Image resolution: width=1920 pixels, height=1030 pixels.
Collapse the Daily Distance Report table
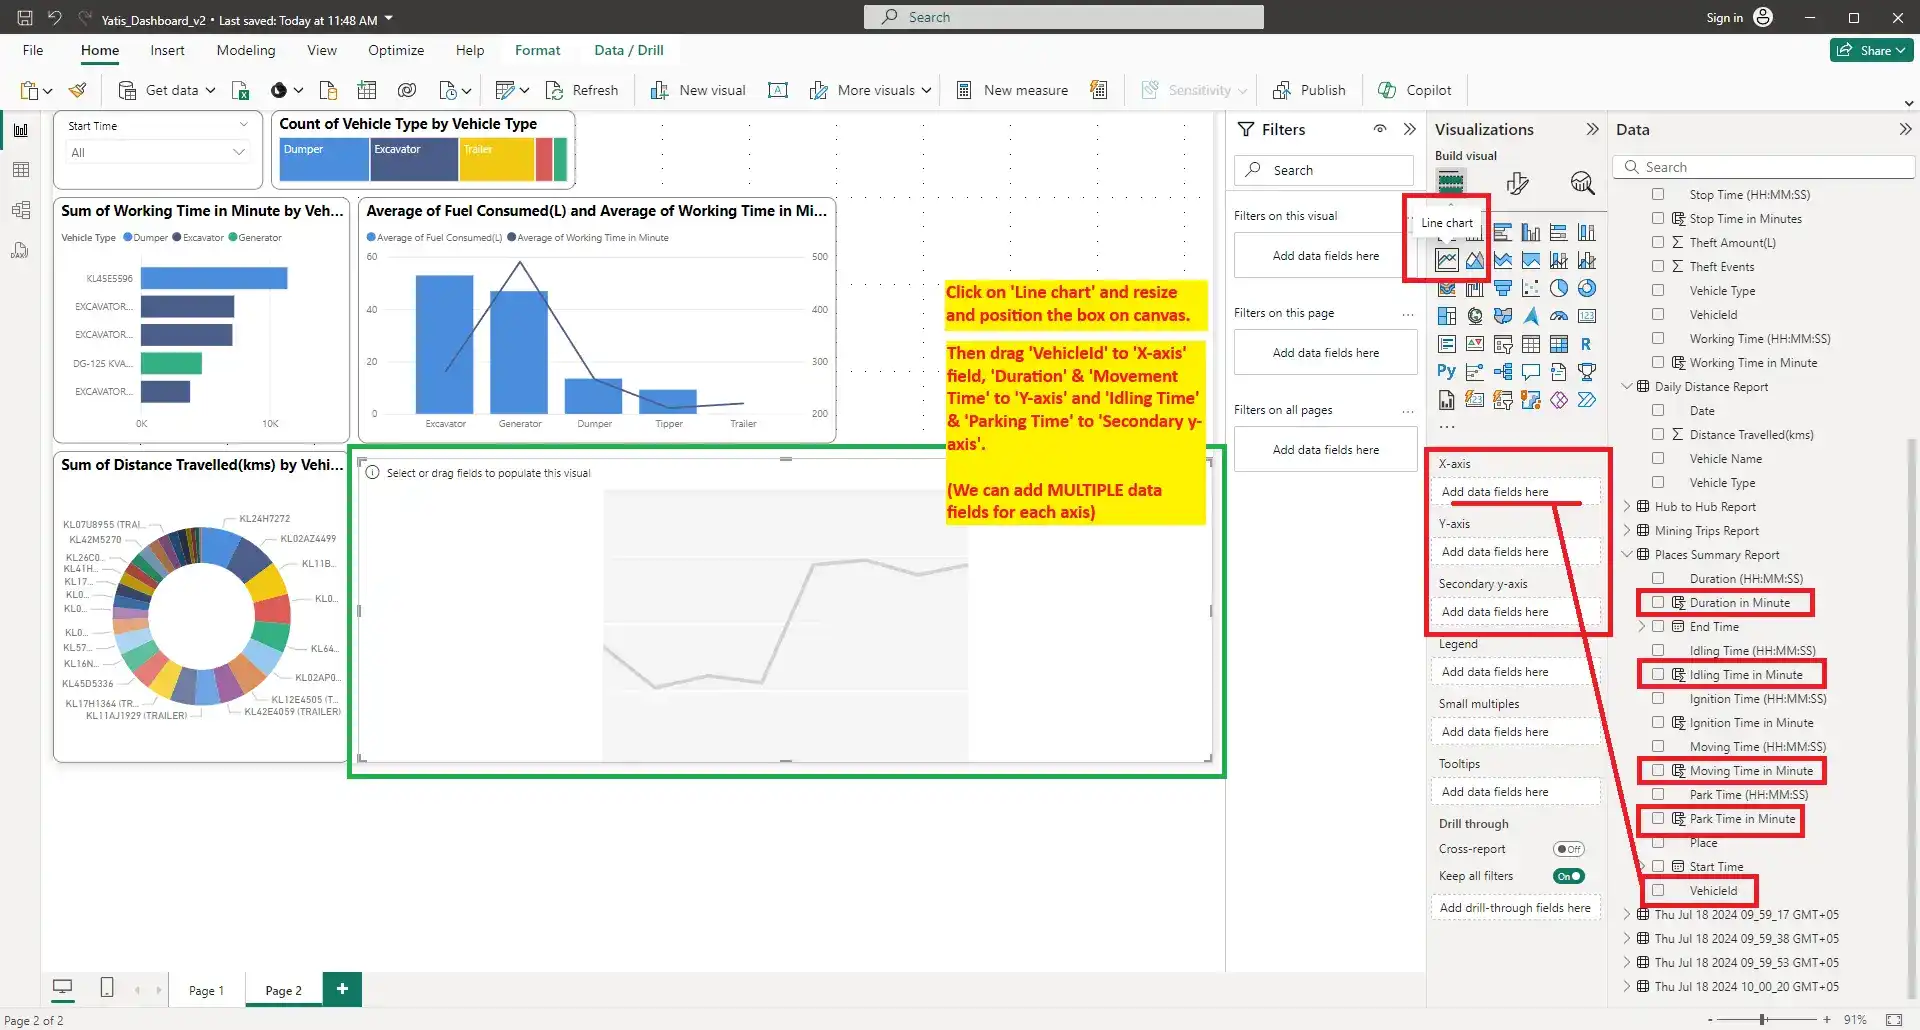click(1627, 387)
